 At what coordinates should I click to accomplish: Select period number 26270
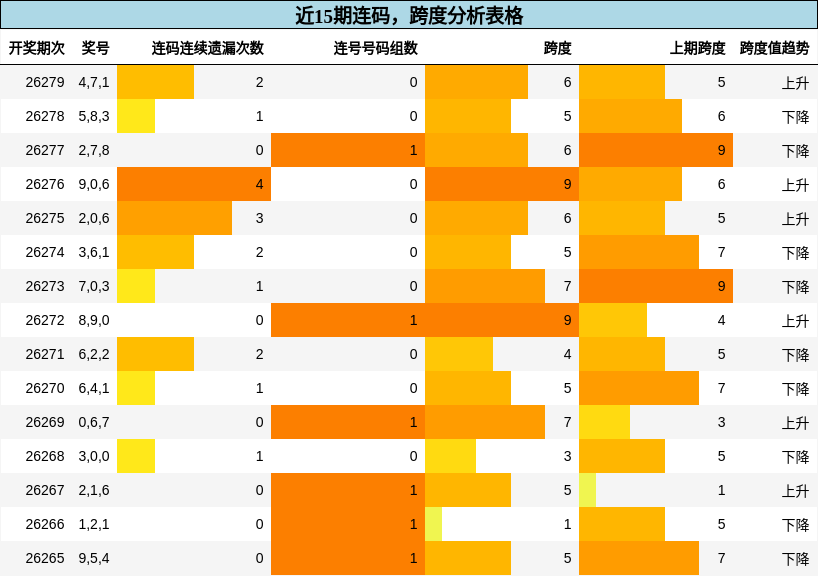coord(45,388)
